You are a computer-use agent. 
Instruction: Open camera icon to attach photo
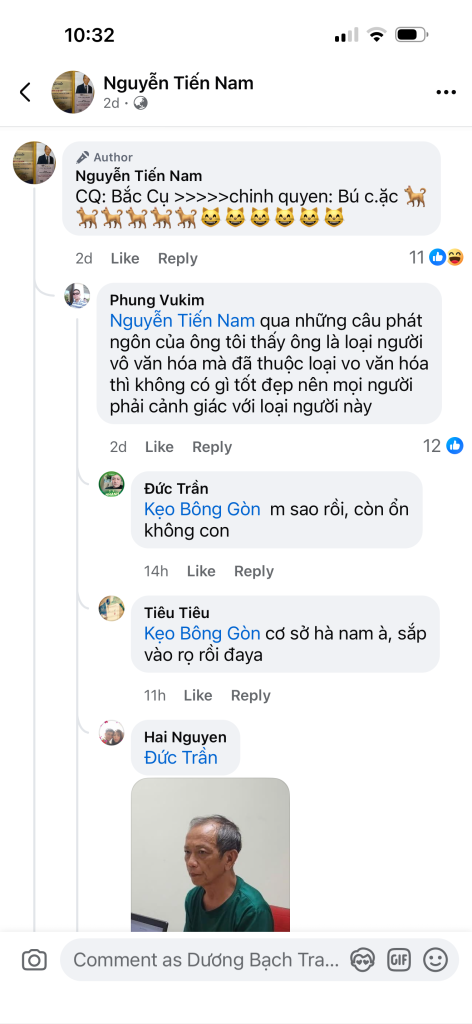(34, 960)
